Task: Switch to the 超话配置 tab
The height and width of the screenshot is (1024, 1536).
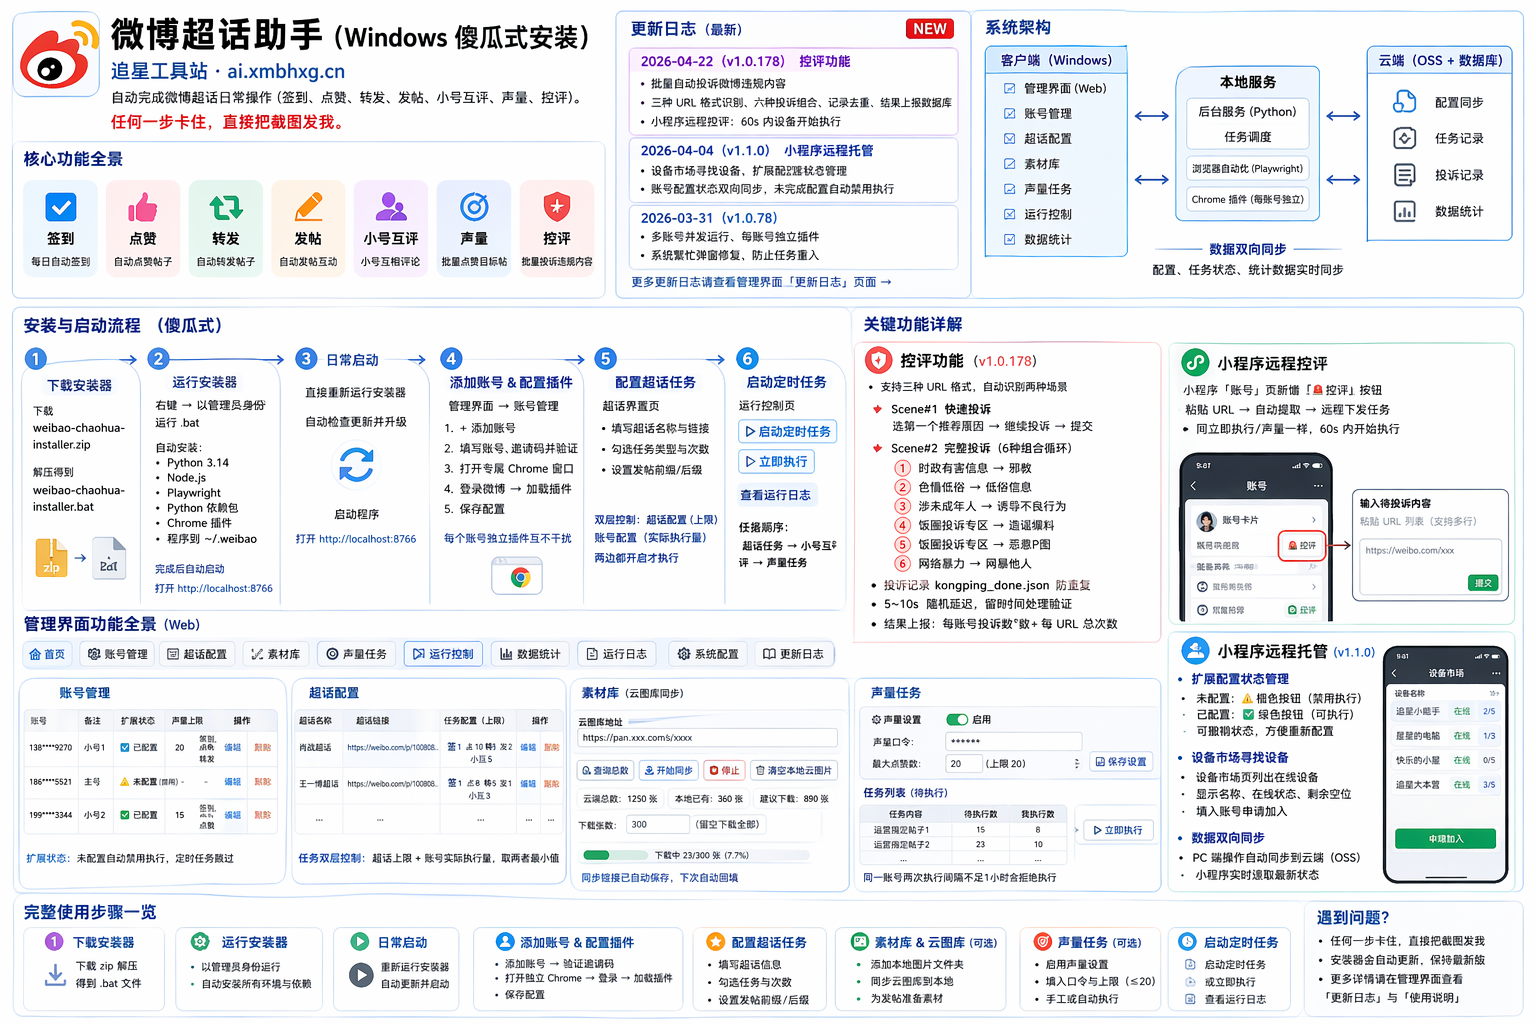Action: pyautogui.click(x=196, y=654)
